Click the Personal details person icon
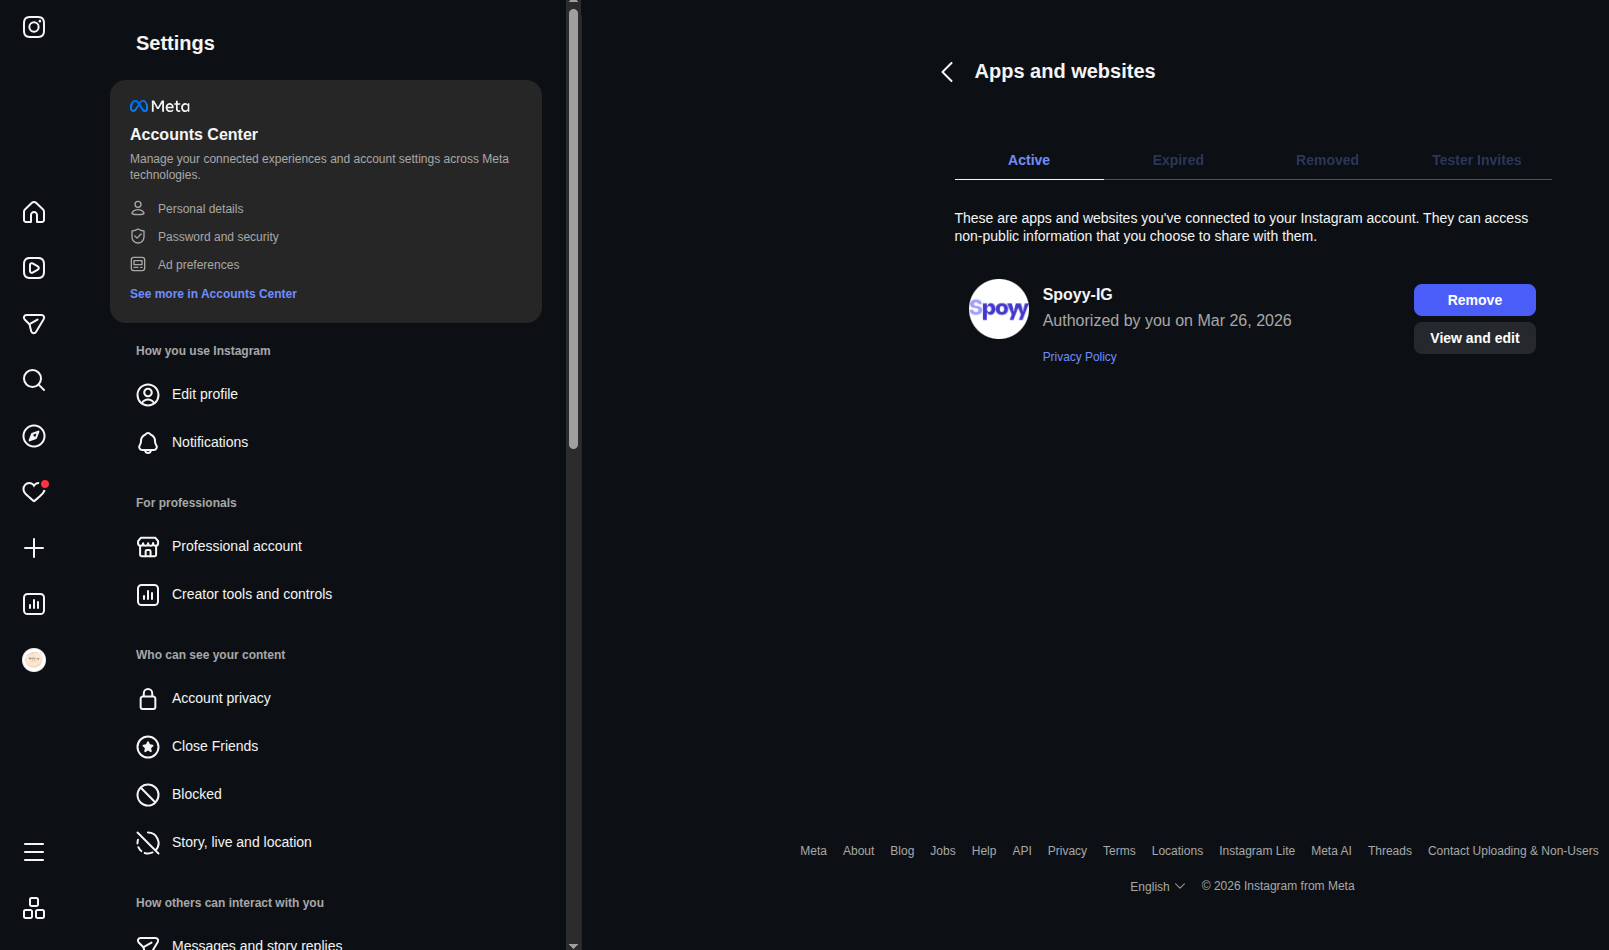Screen dimensions: 1609x950 [x=138, y=208]
